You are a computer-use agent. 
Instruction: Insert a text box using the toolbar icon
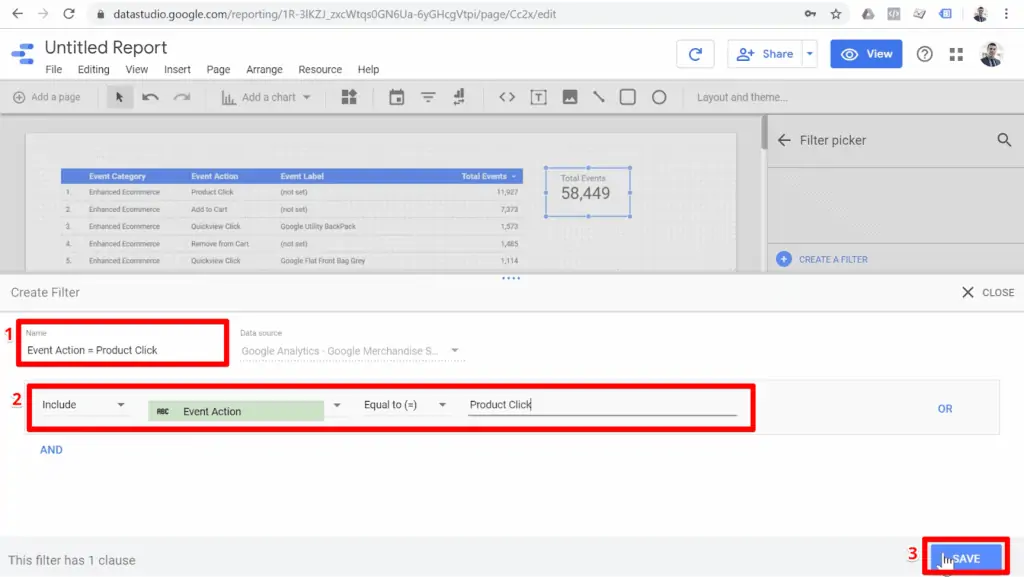coord(540,97)
